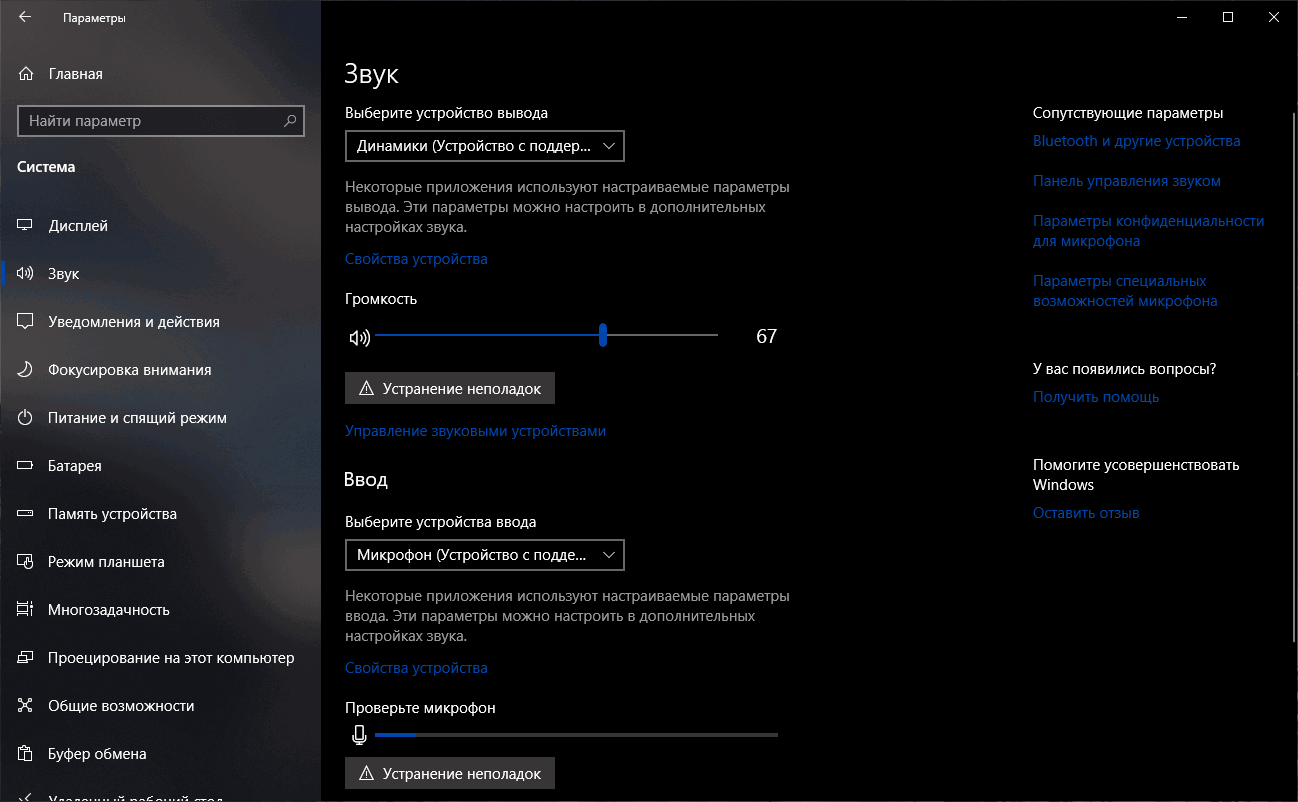The height and width of the screenshot is (802, 1298).
Task: Click the Устранение неполадок button under volume
Action: 449,388
